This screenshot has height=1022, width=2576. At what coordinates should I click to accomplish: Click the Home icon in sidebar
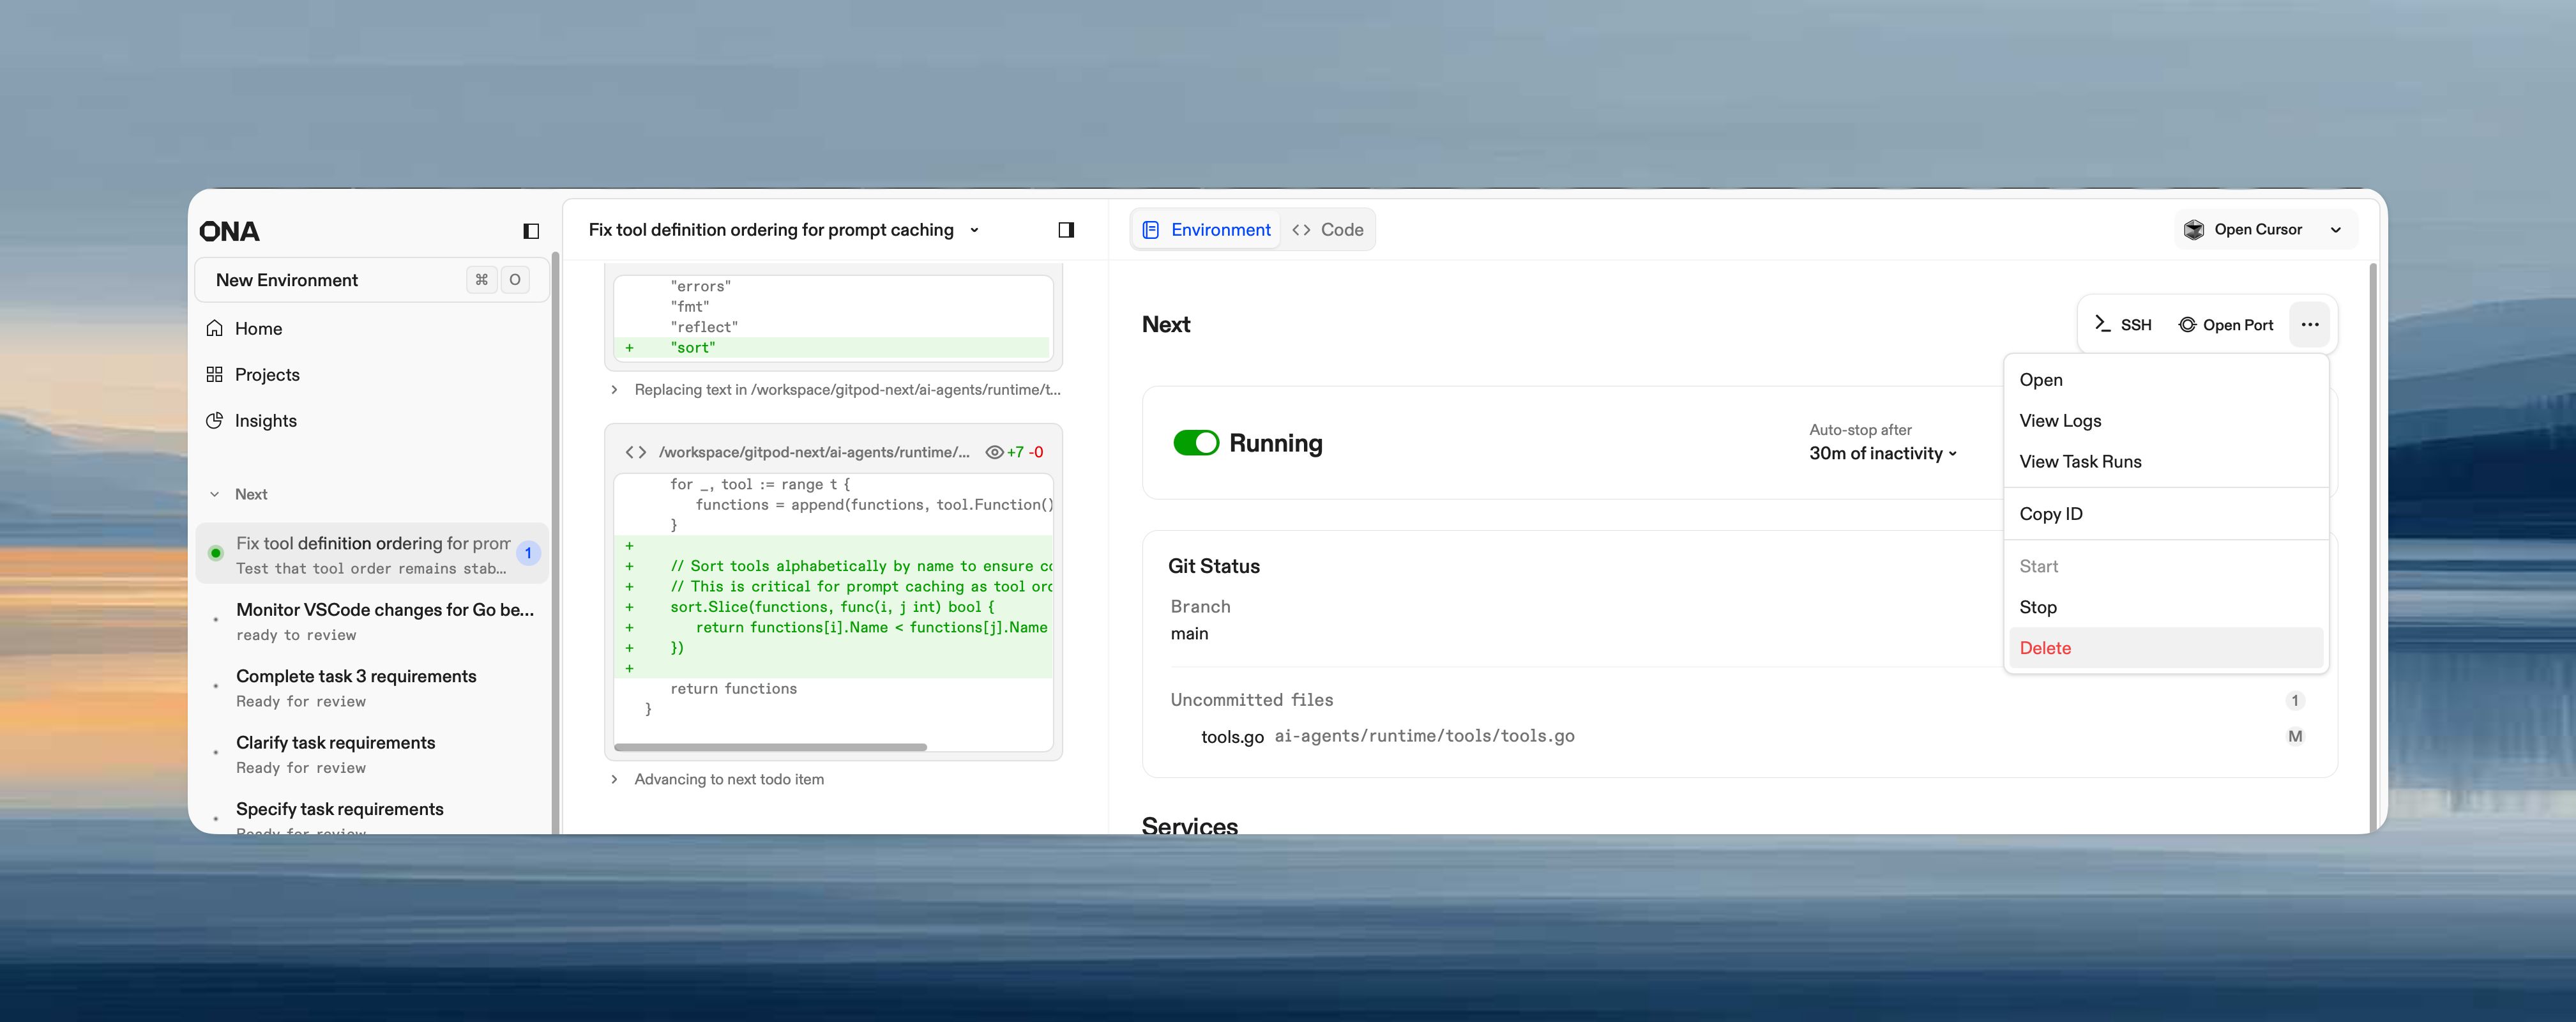214,328
